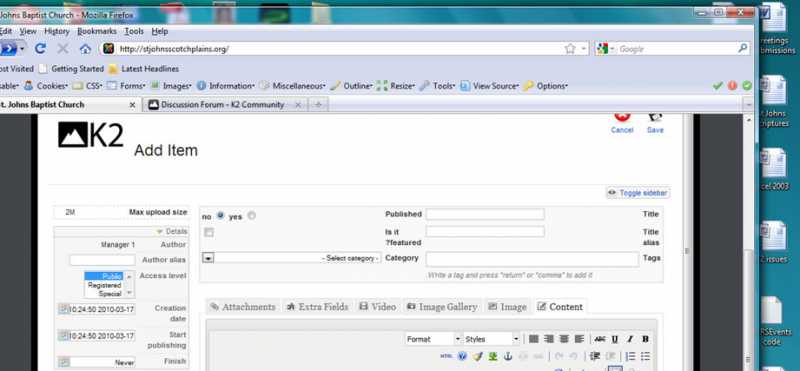Open the Bookmarks menu

coord(97,31)
